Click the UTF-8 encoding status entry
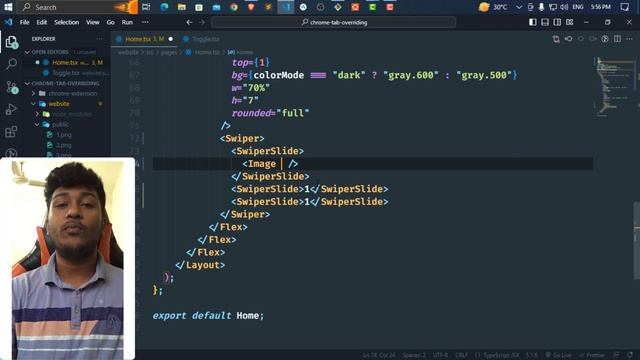 click(x=440, y=355)
